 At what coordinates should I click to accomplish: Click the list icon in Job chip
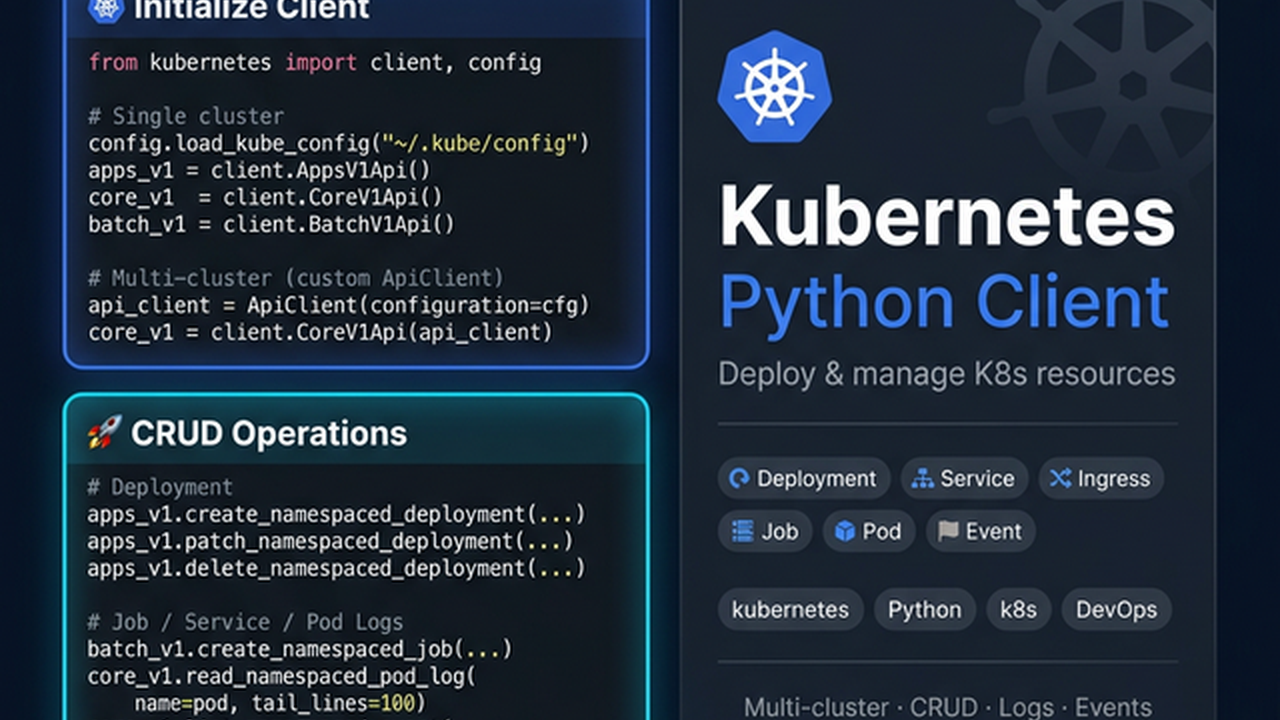(742, 531)
